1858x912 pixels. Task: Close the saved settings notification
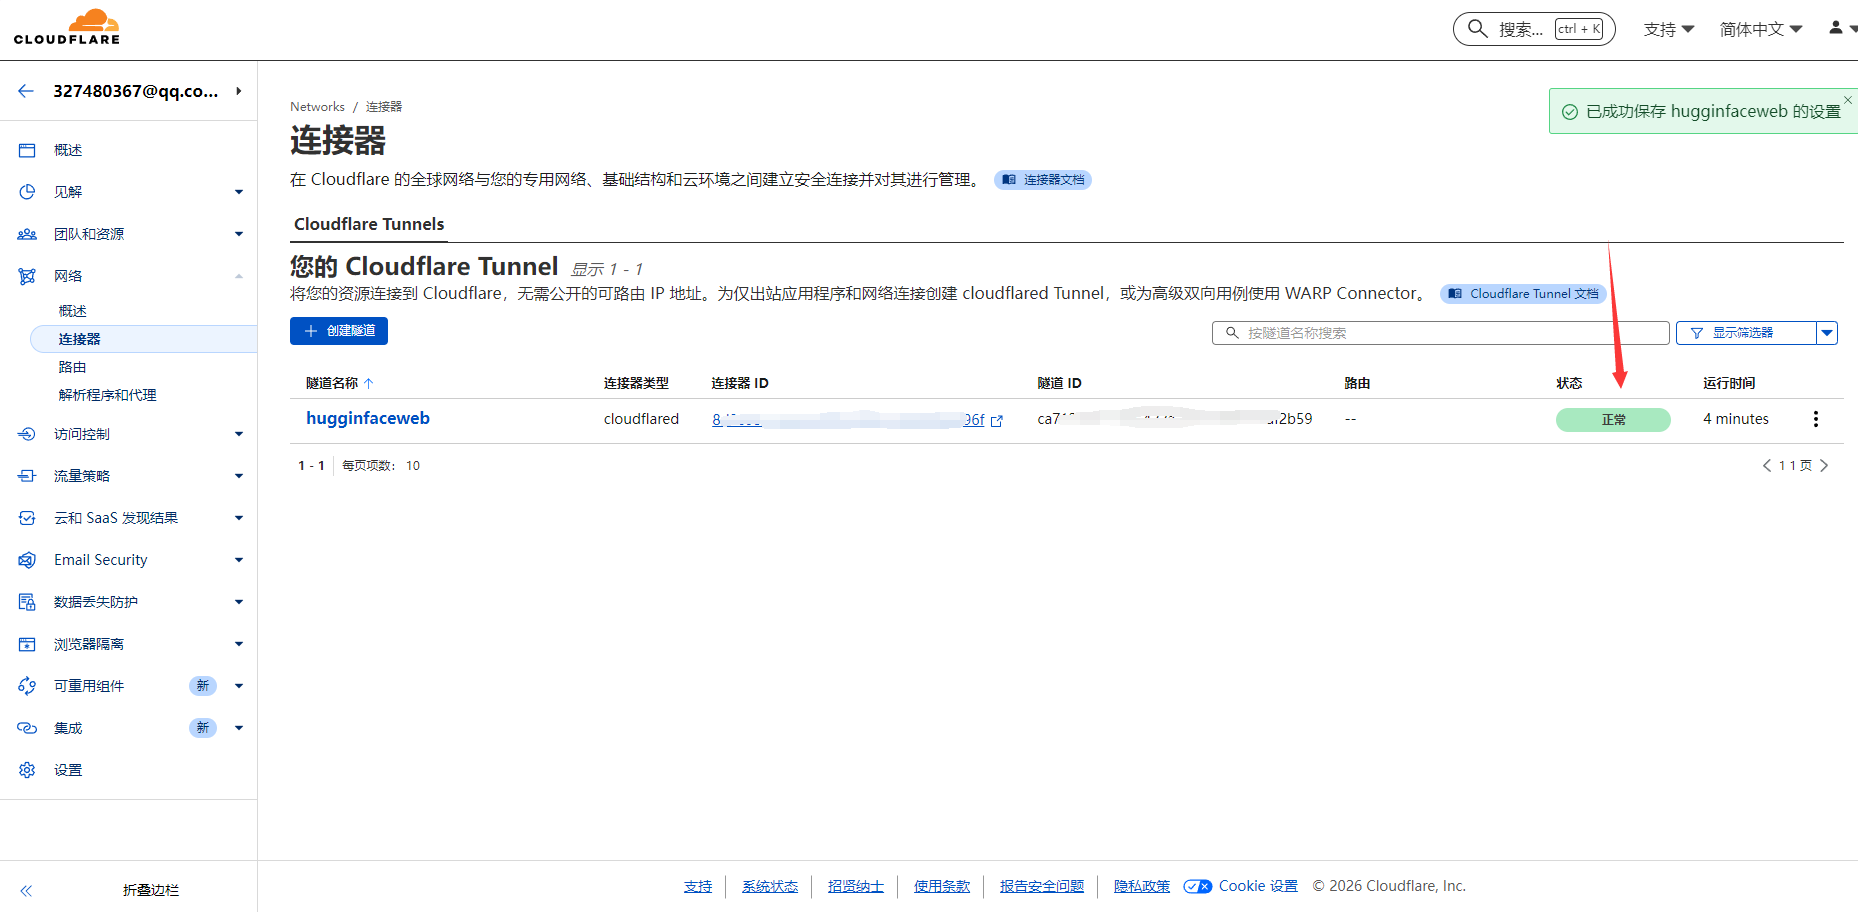click(x=1847, y=99)
